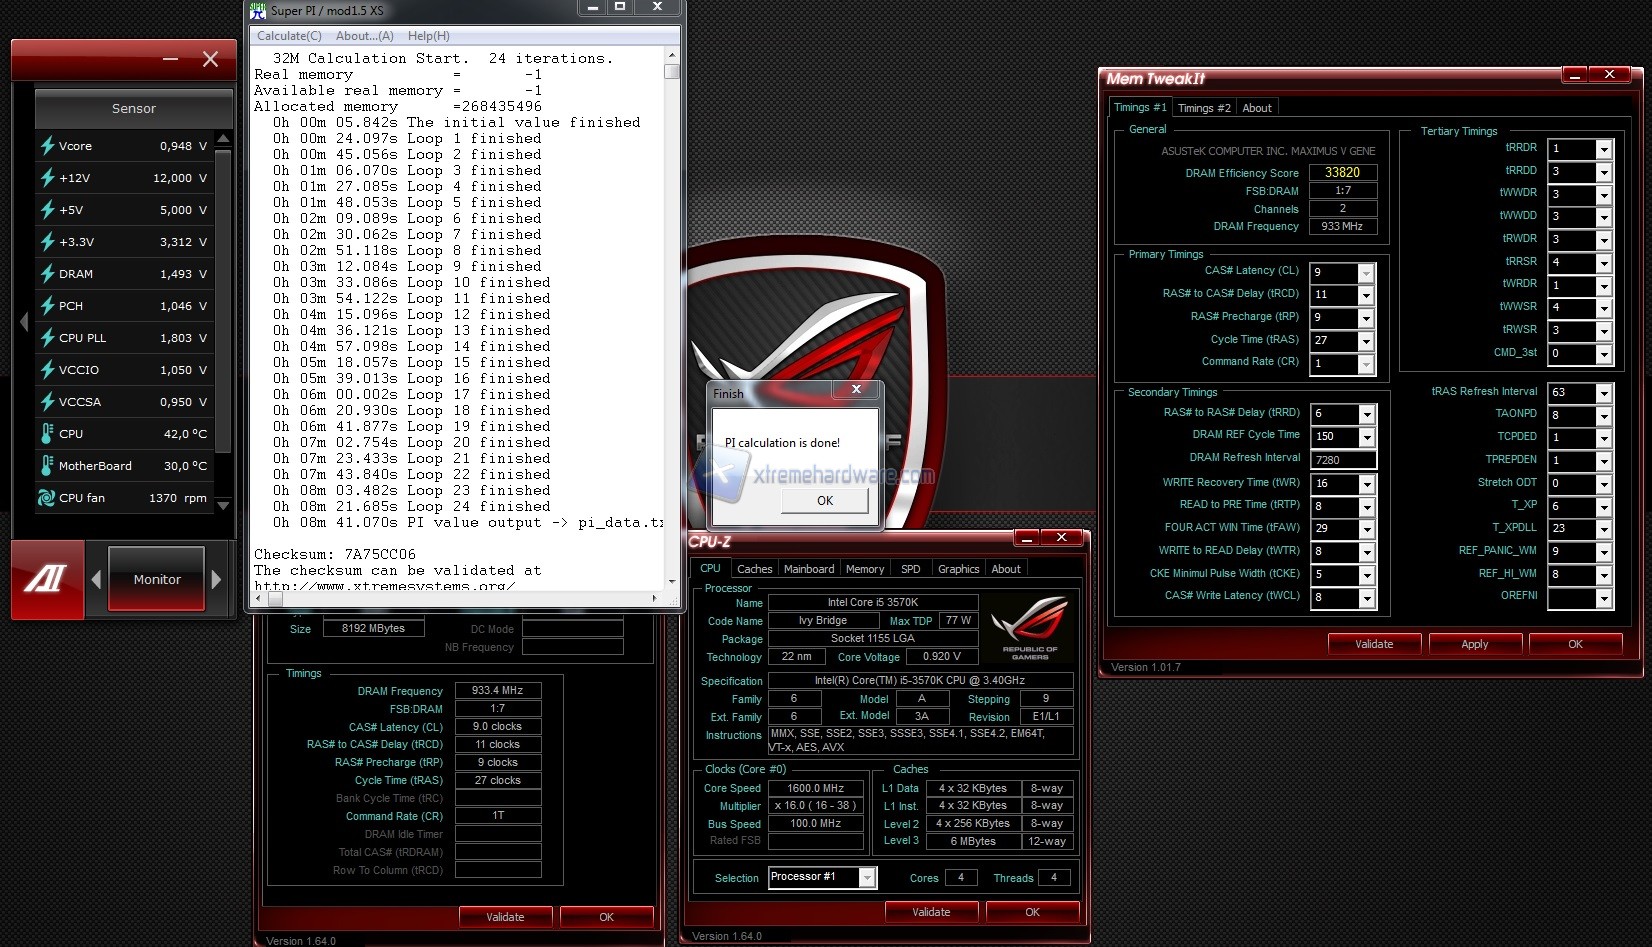Screen dimensions: 1652x947
Task: Switch to Timings #2 tab in Mem TweakIt
Action: click(1203, 108)
